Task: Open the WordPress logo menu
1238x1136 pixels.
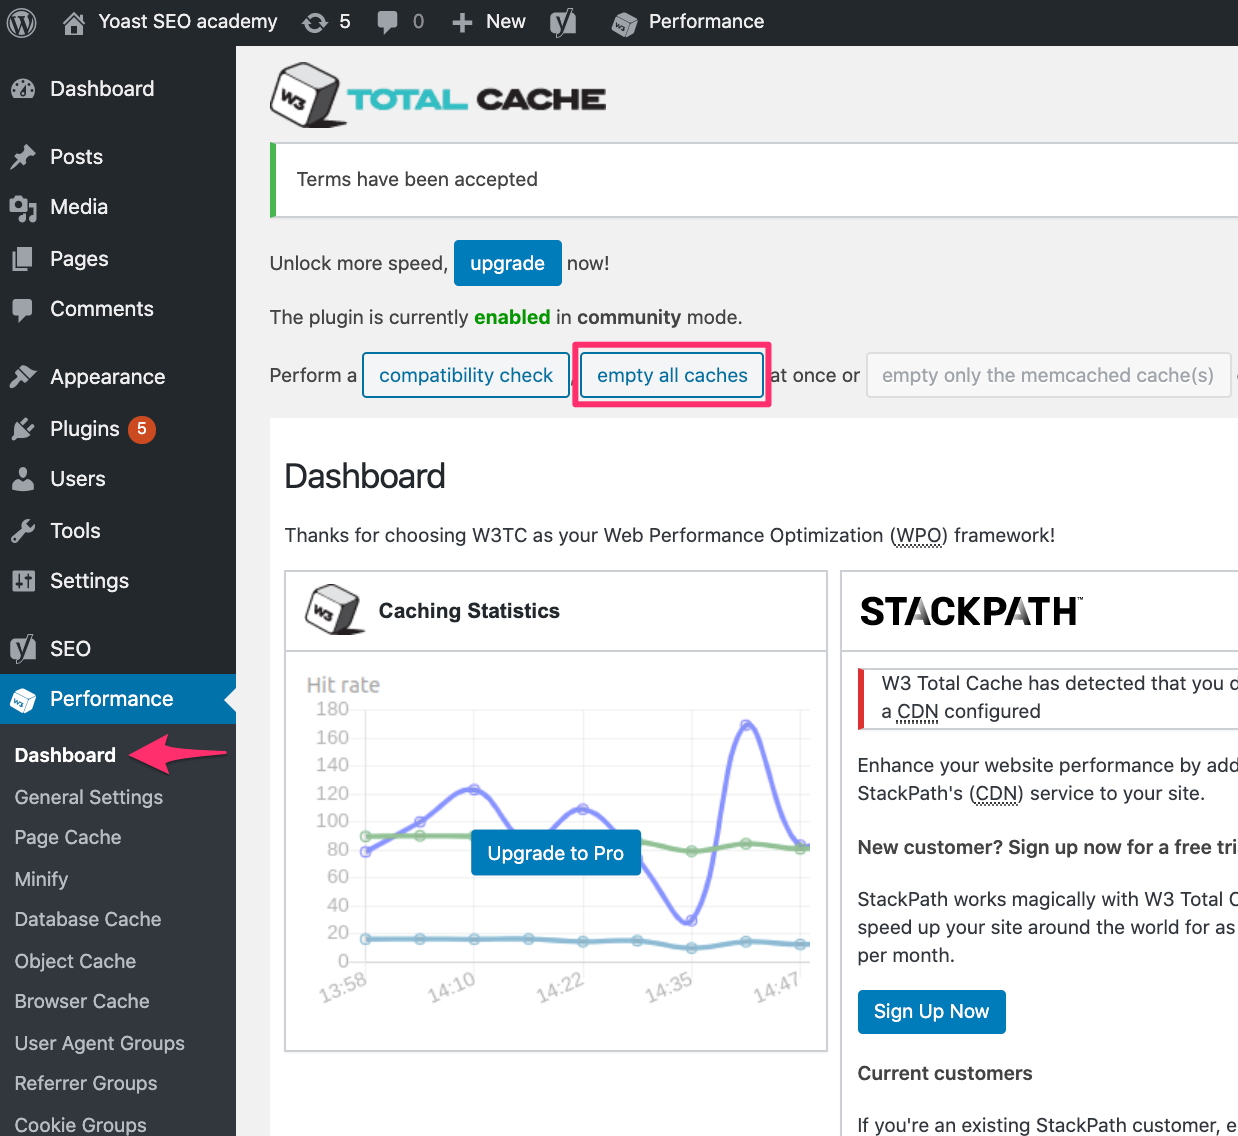Action: pos(21,21)
